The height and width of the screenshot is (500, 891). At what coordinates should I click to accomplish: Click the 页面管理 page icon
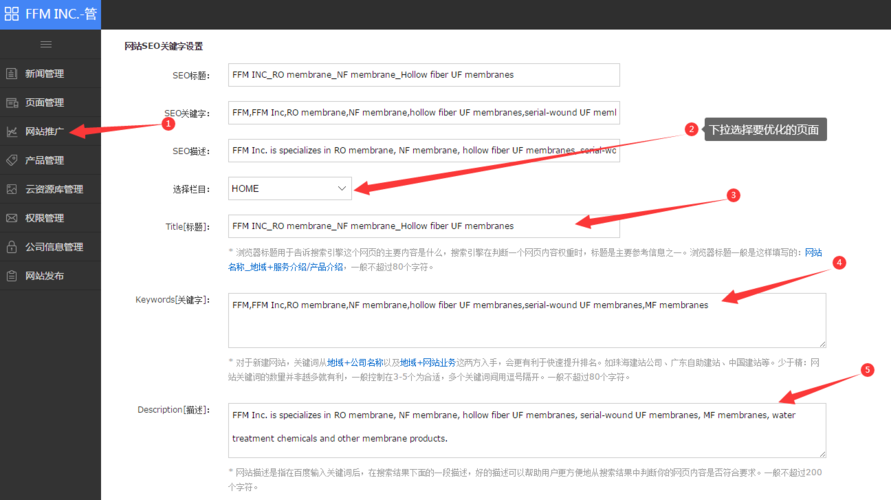click(x=11, y=102)
